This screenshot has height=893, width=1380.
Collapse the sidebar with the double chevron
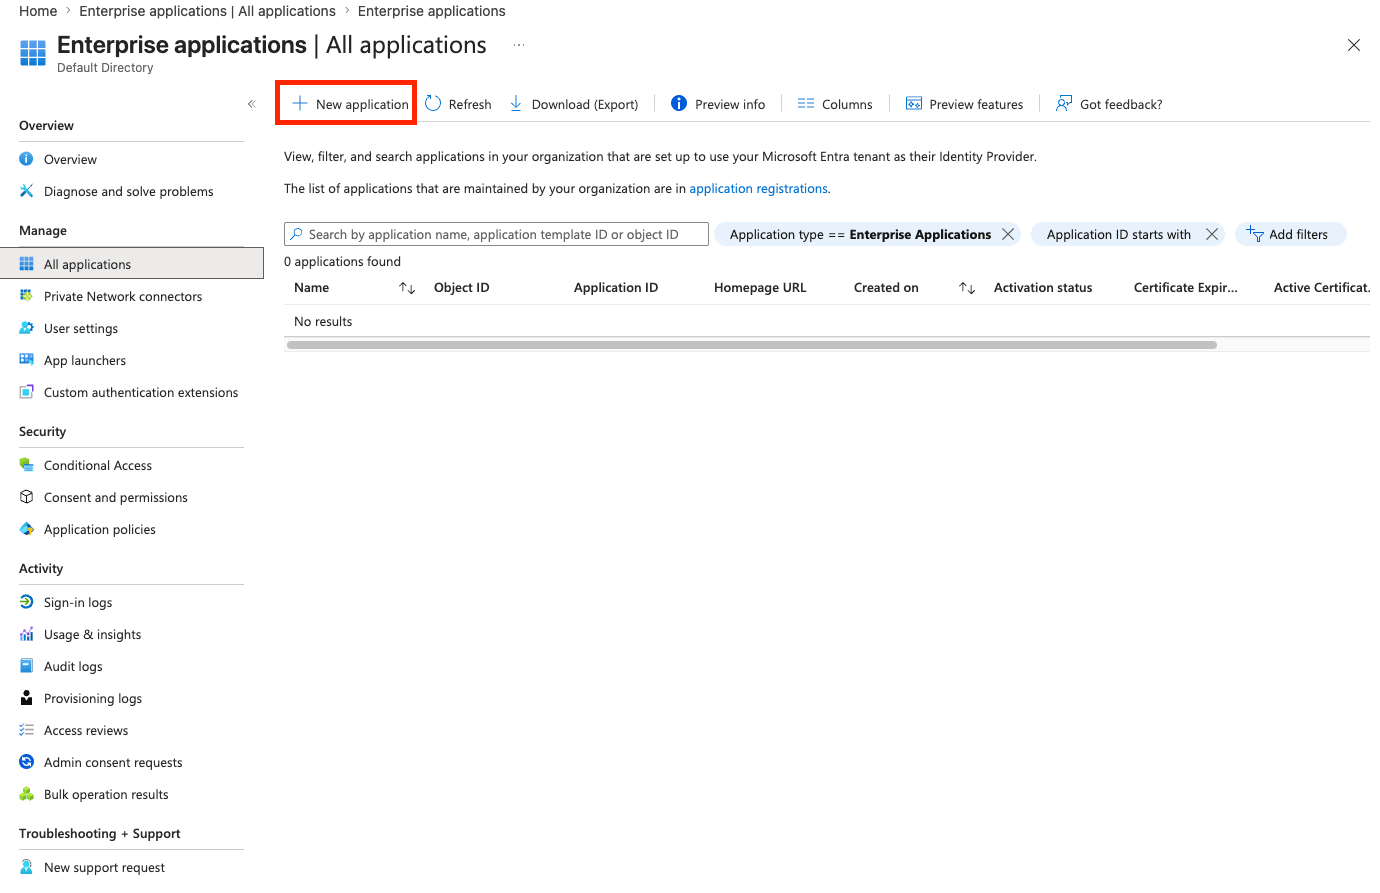click(x=252, y=104)
